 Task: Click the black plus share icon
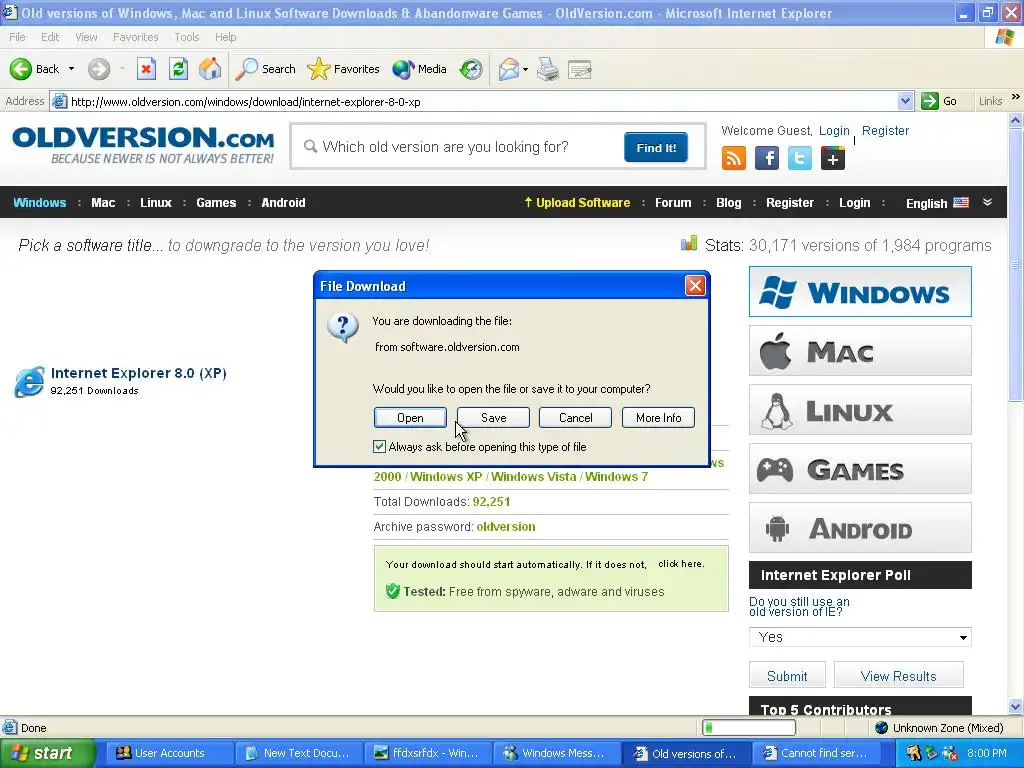coord(833,158)
